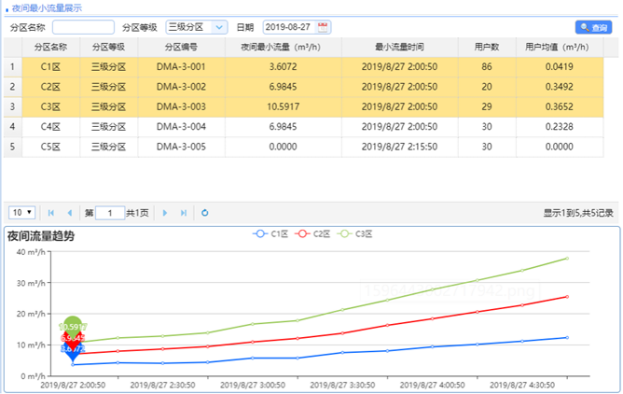Select the C3区 table row cell
Viewport: 623px width, 394px height.
click(x=51, y=107)
